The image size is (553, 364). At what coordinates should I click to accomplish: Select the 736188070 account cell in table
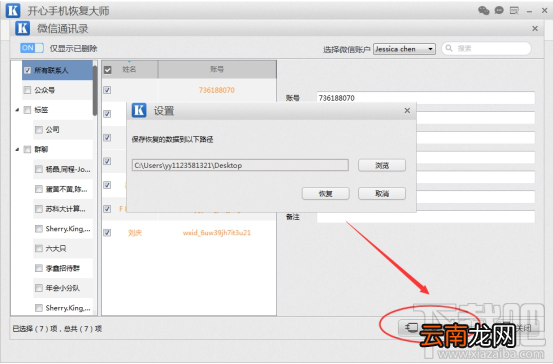[x=217, y=90]
